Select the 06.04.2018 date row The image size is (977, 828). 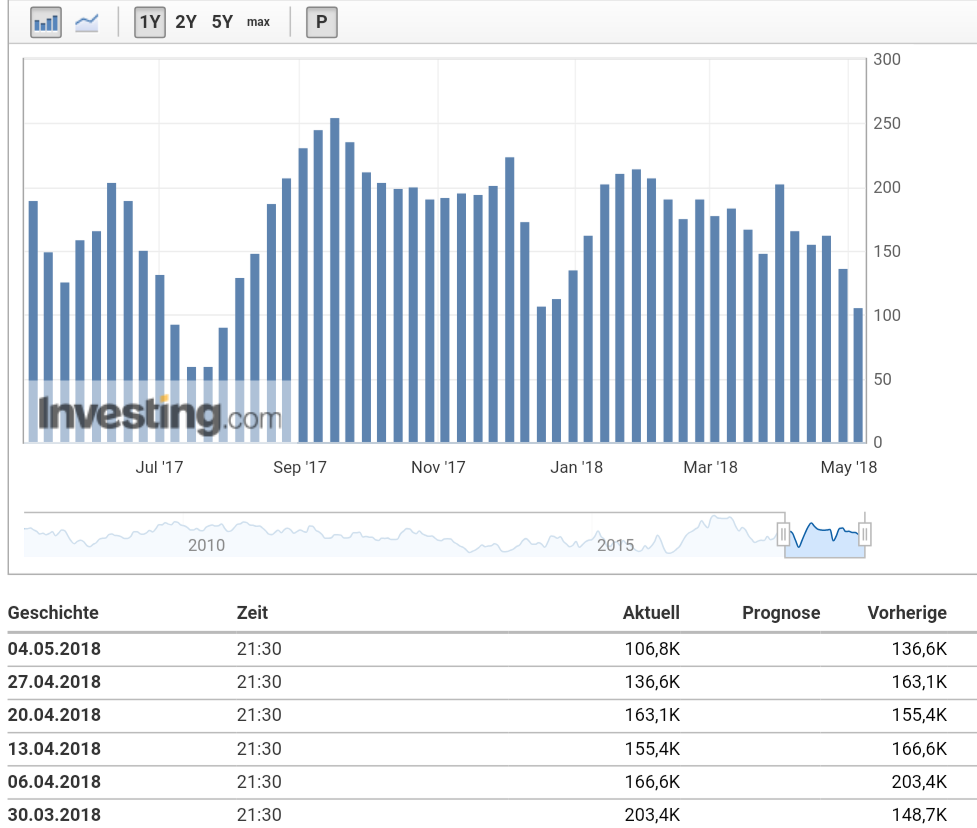tap(492, 782)
